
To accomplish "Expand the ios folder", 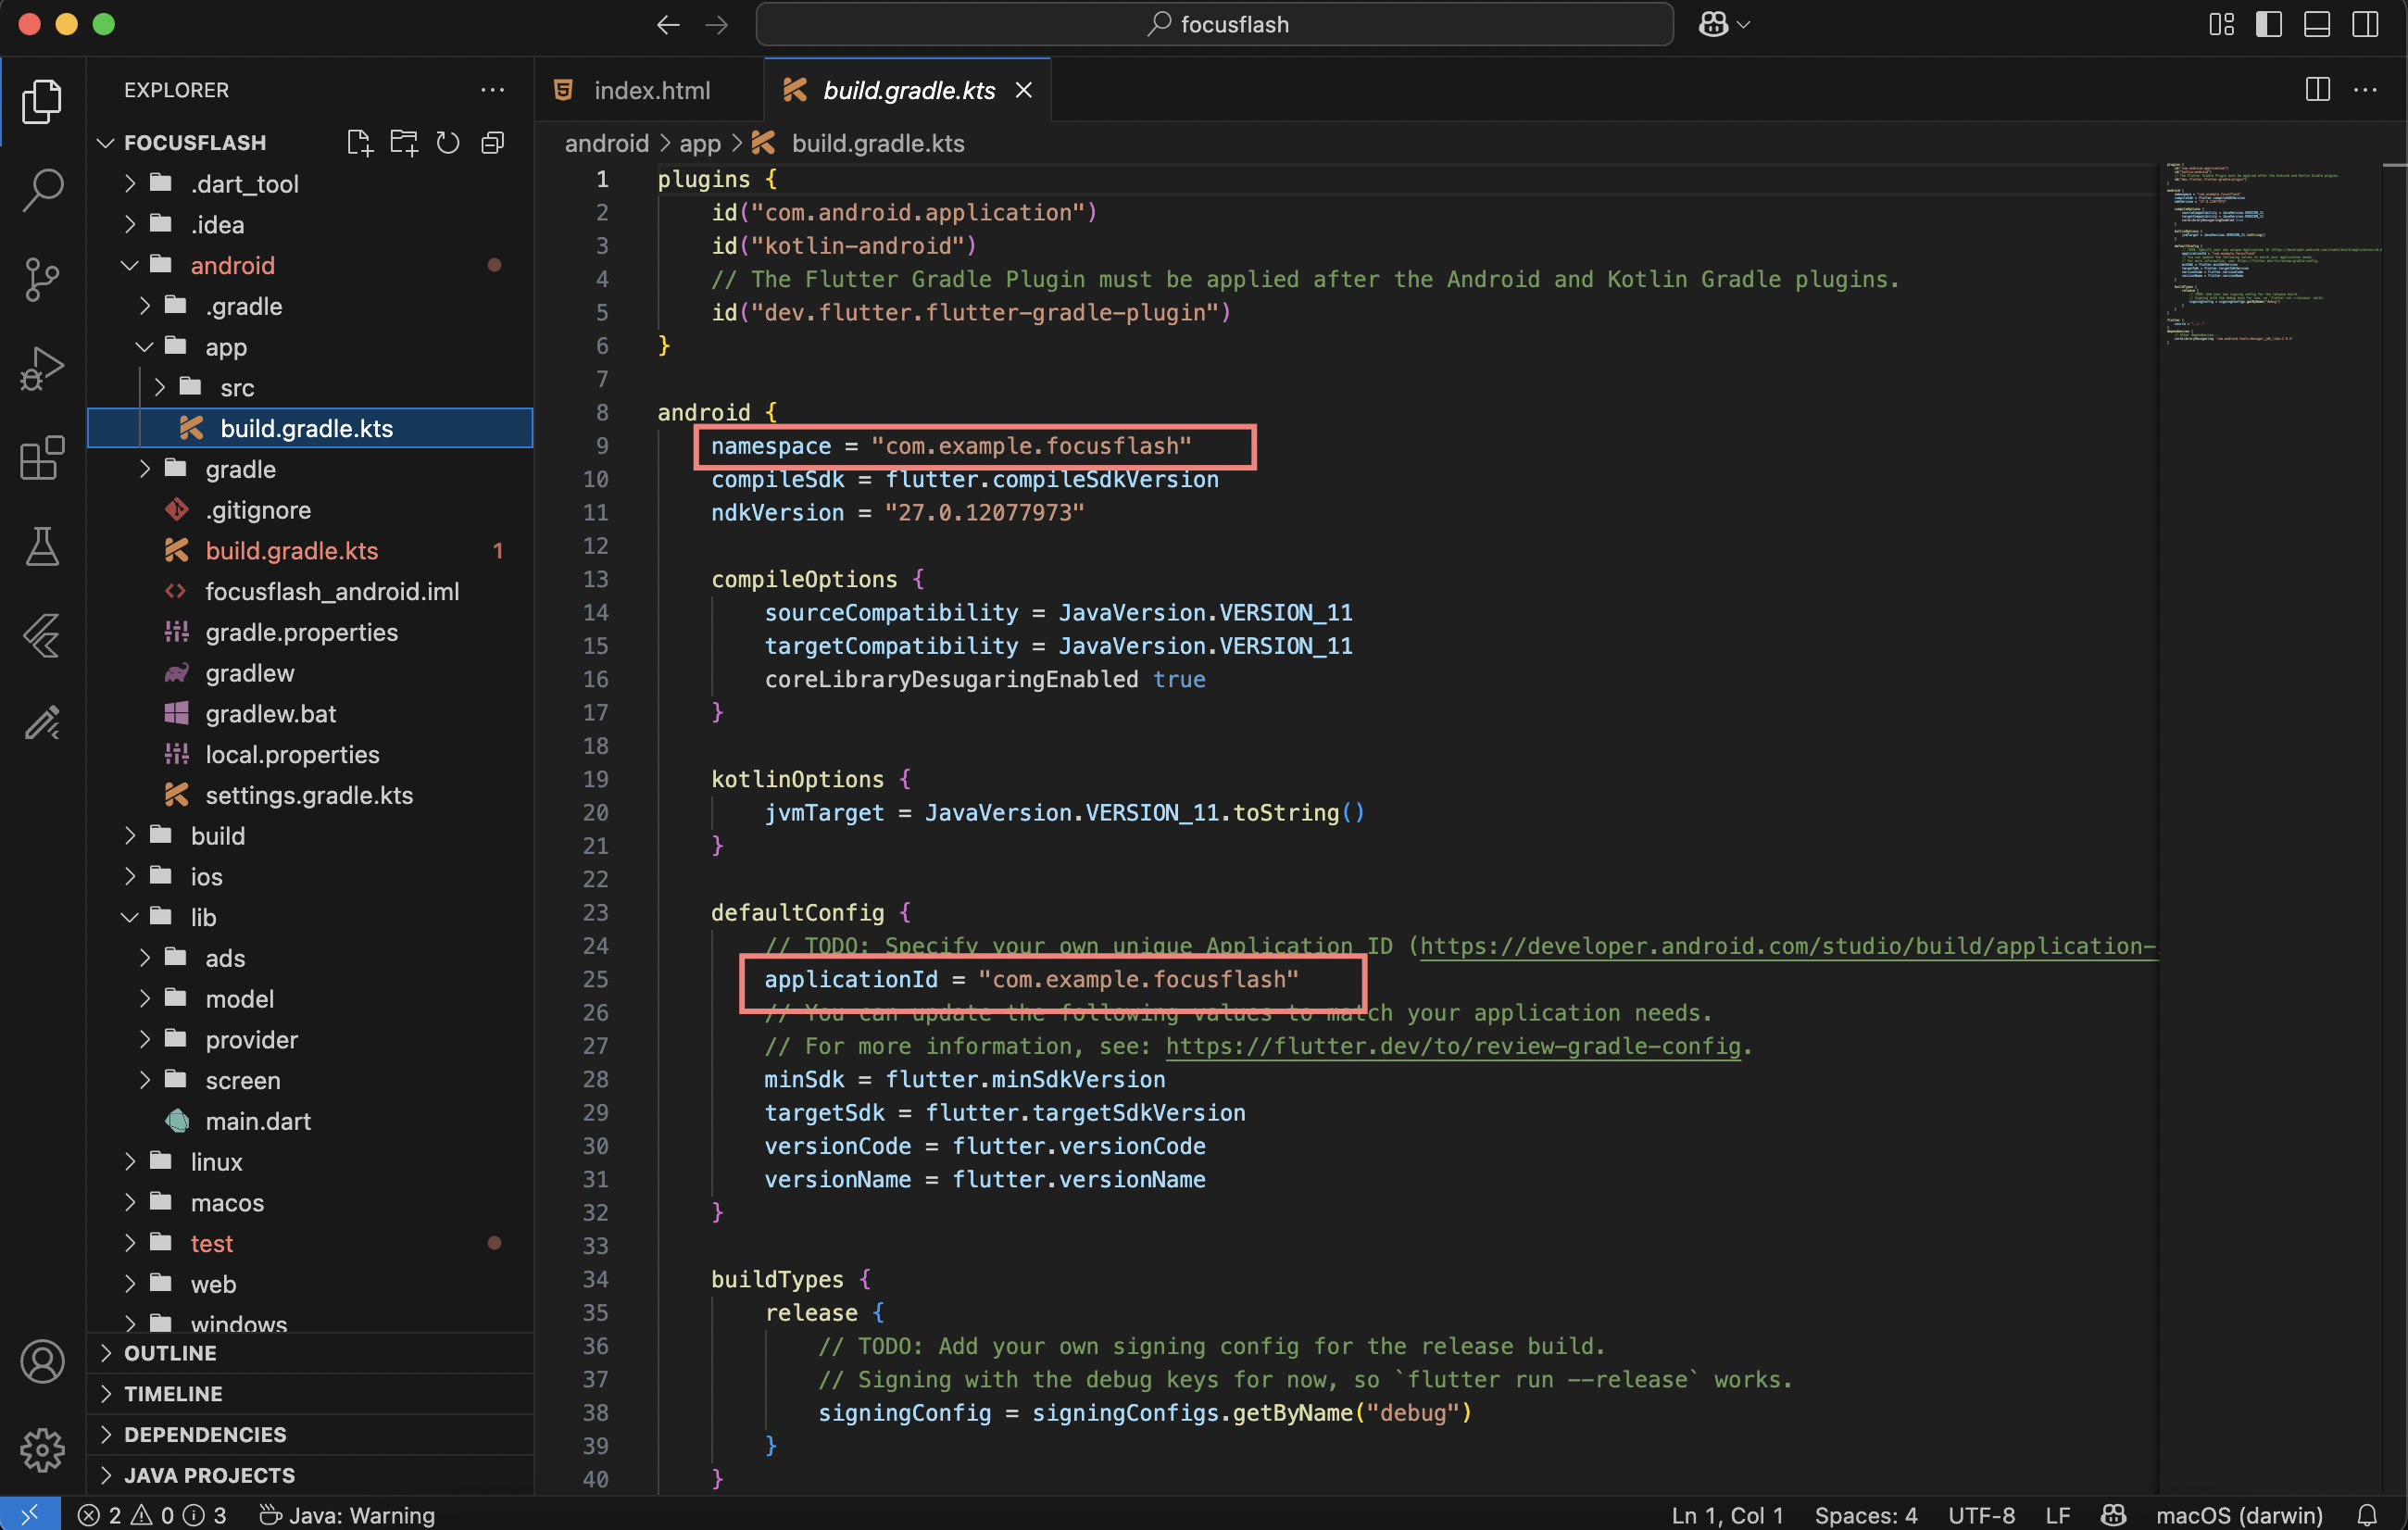I will pos(206,876).
